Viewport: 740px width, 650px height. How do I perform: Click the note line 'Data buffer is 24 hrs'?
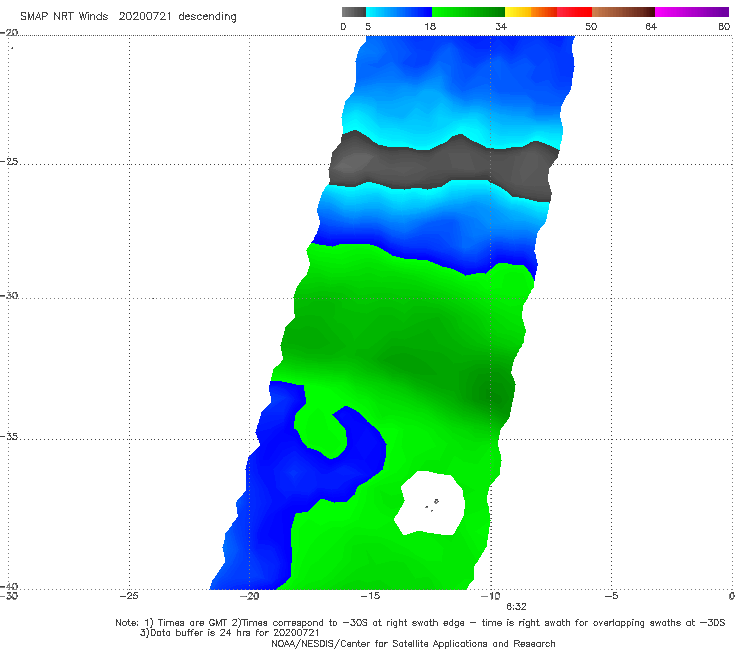coord(229,633)
